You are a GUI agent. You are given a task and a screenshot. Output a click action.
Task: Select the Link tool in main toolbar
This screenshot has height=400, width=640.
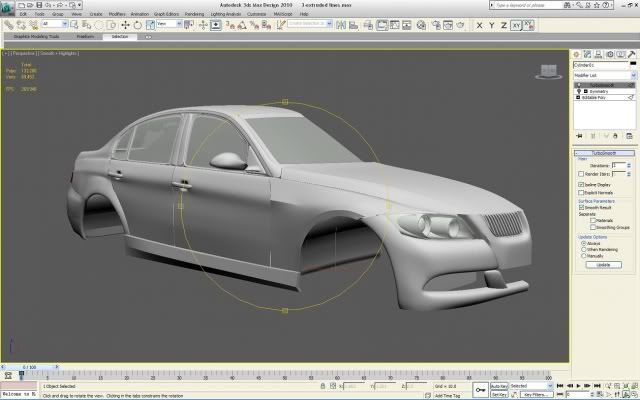pyautogui.click(x=8, y=25)
